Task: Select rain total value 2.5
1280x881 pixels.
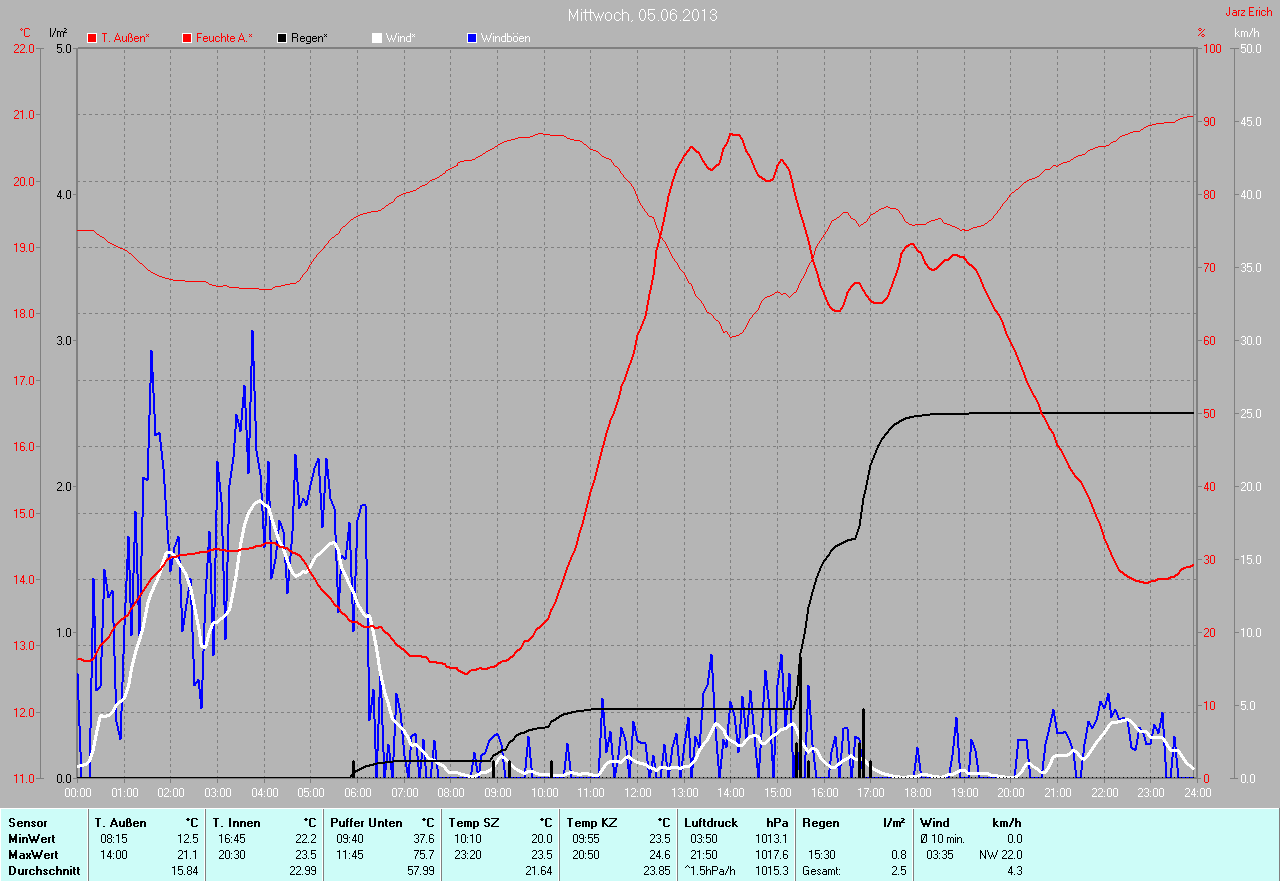Action: 899,871
